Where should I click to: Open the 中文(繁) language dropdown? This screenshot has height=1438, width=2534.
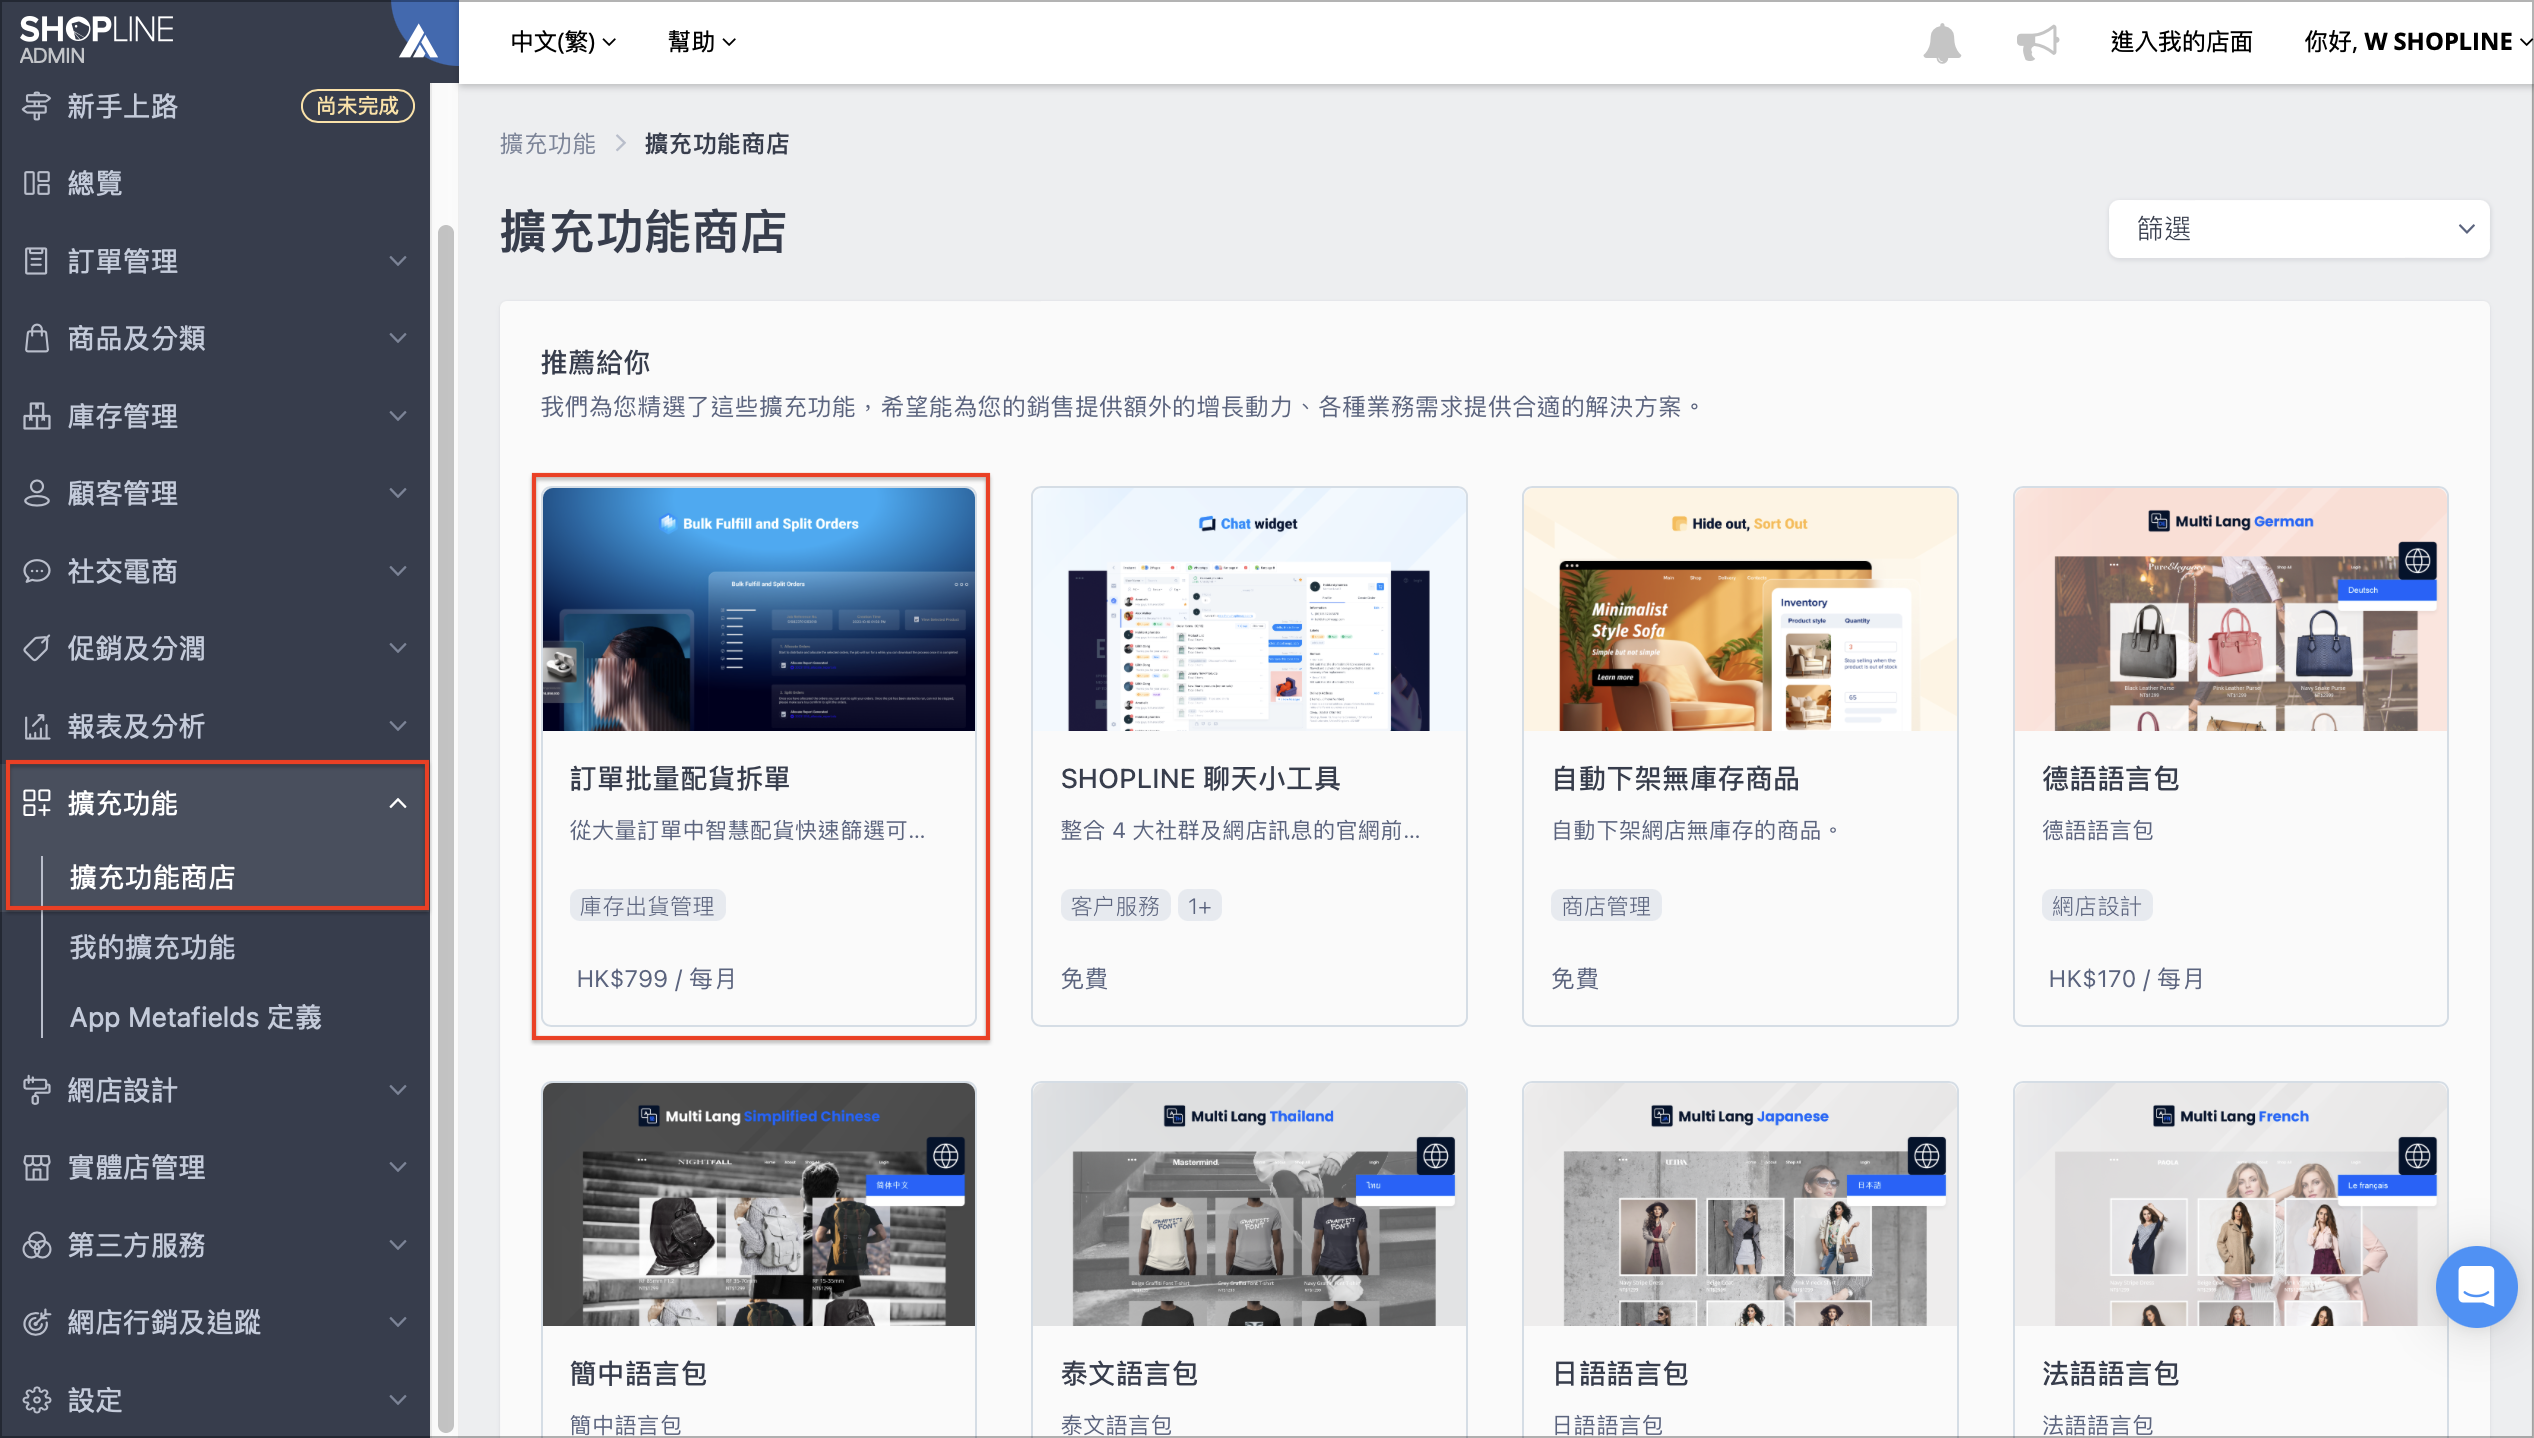pos(563,42)
